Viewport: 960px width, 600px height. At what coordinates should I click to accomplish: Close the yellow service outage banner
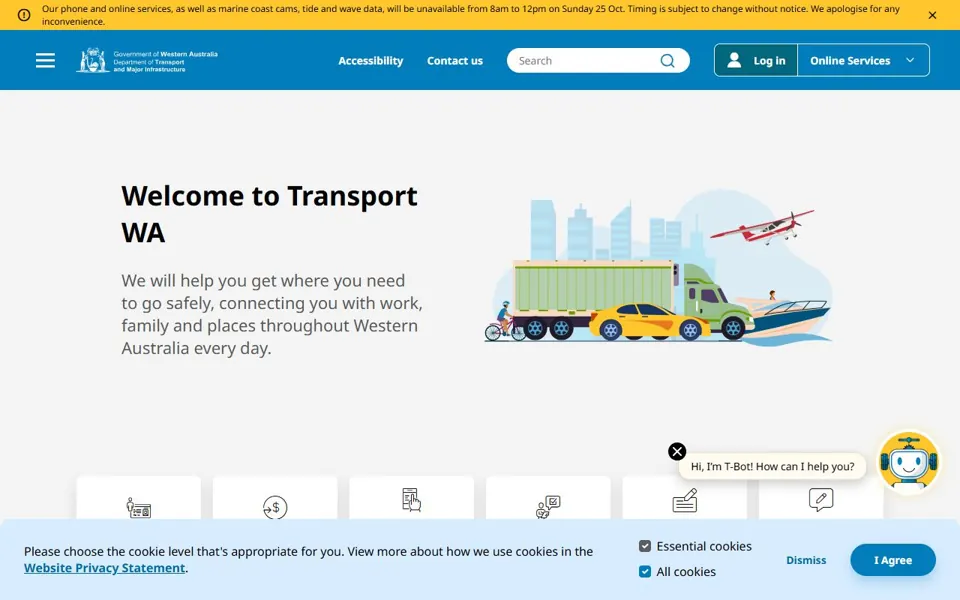[932, 15]
